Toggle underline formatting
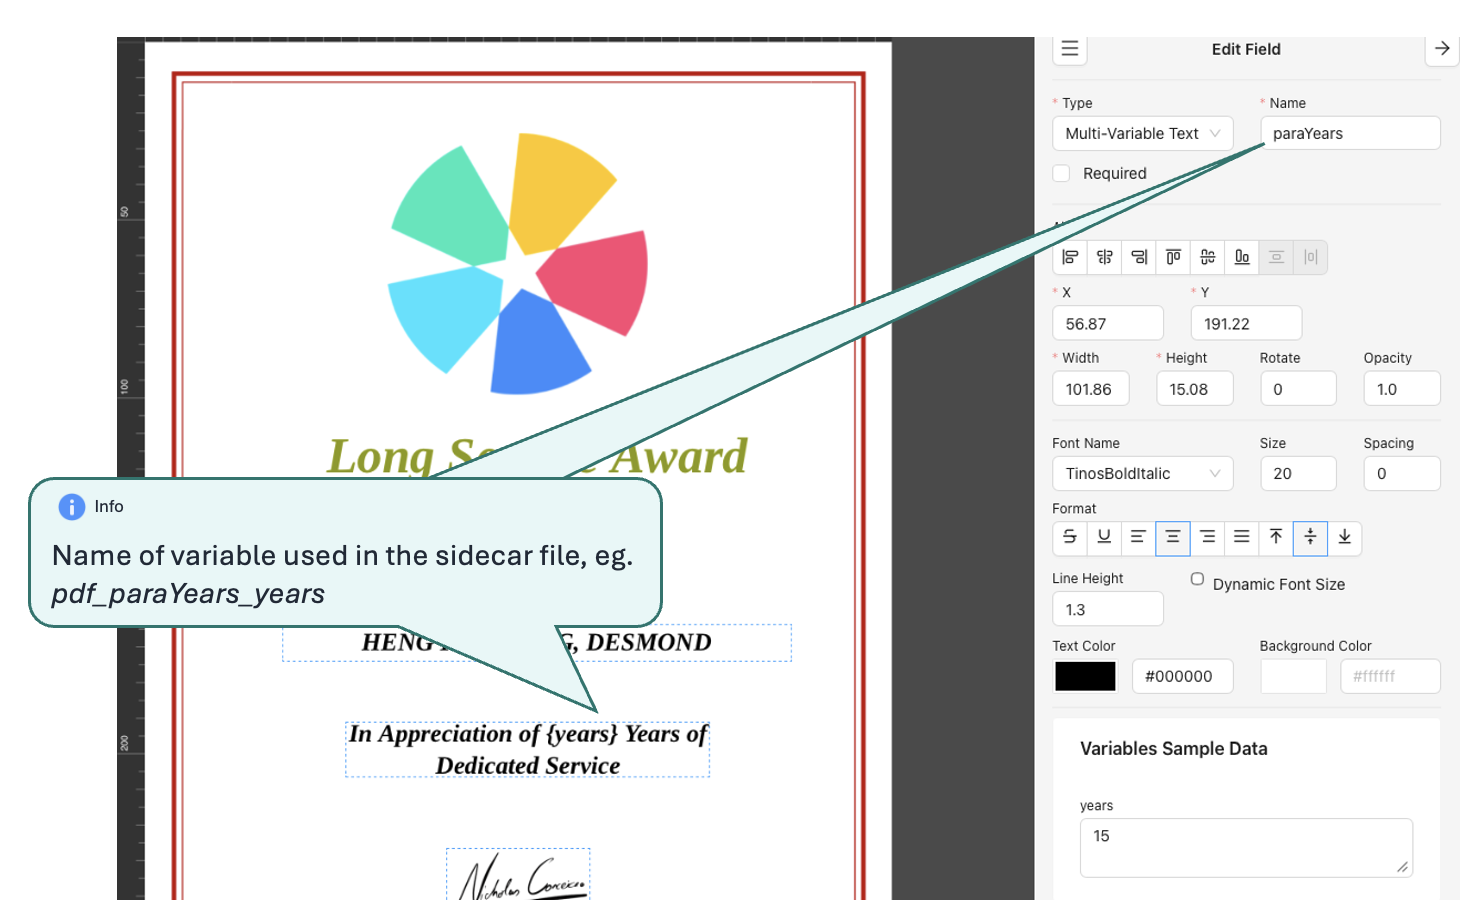The image size is (1476, 910). [x=1104, y=537]
